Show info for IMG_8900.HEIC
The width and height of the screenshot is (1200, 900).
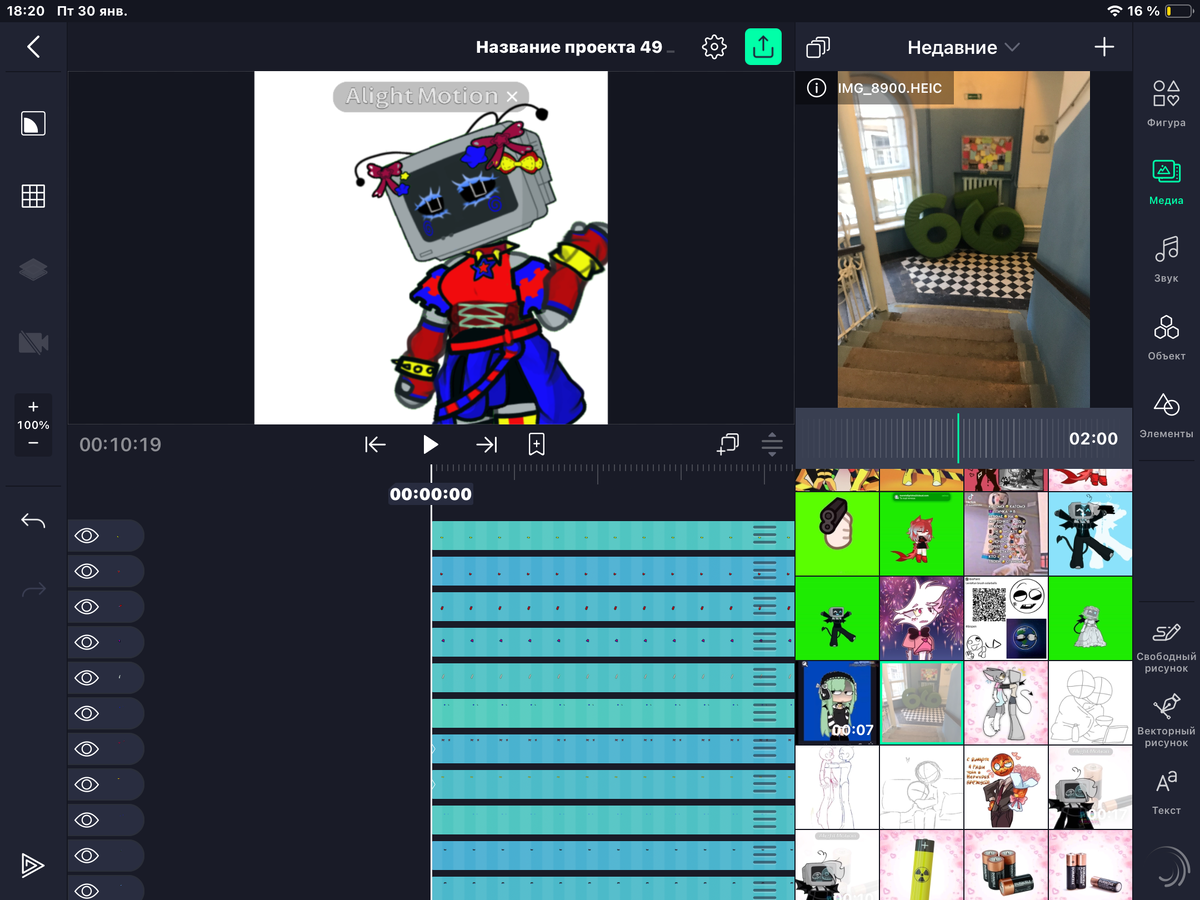coord(817,88)
